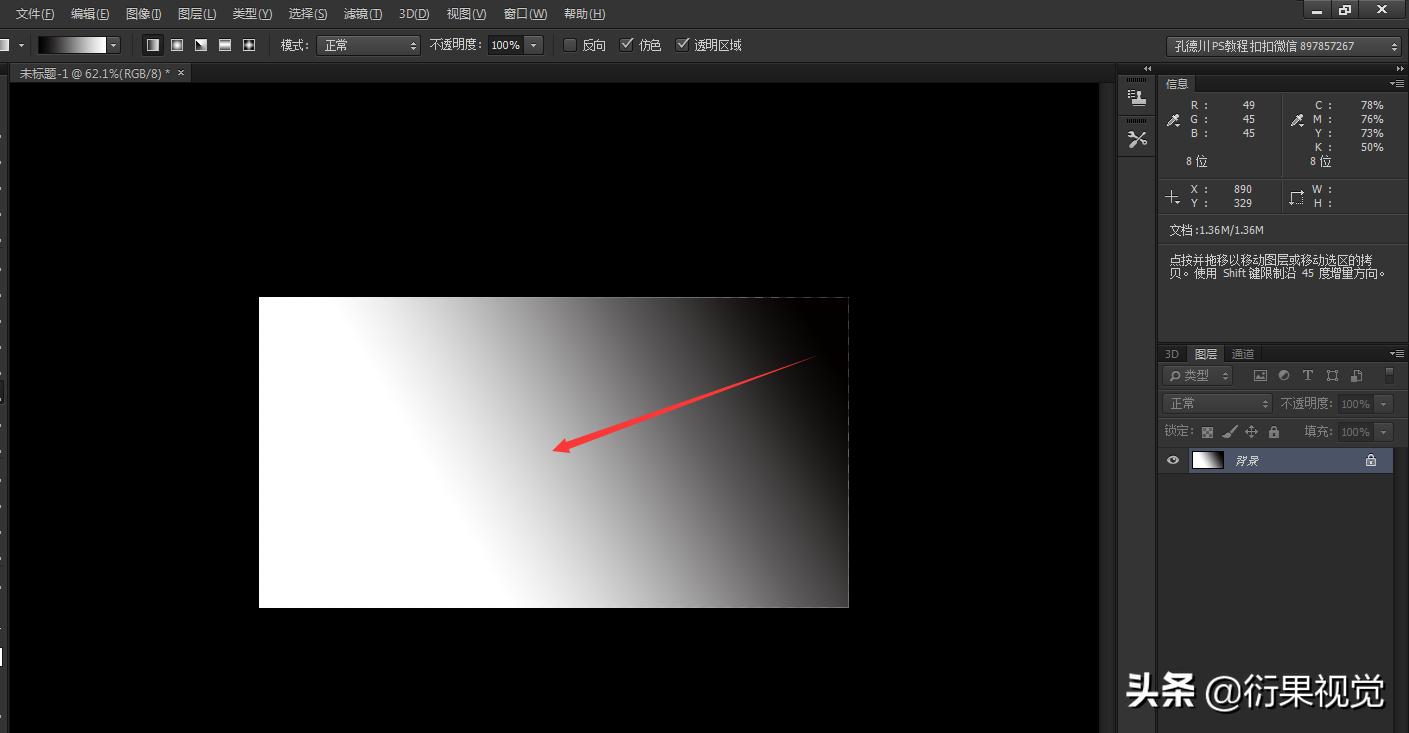Switch to the 通道 (Channels) tab

(1242, 353)
